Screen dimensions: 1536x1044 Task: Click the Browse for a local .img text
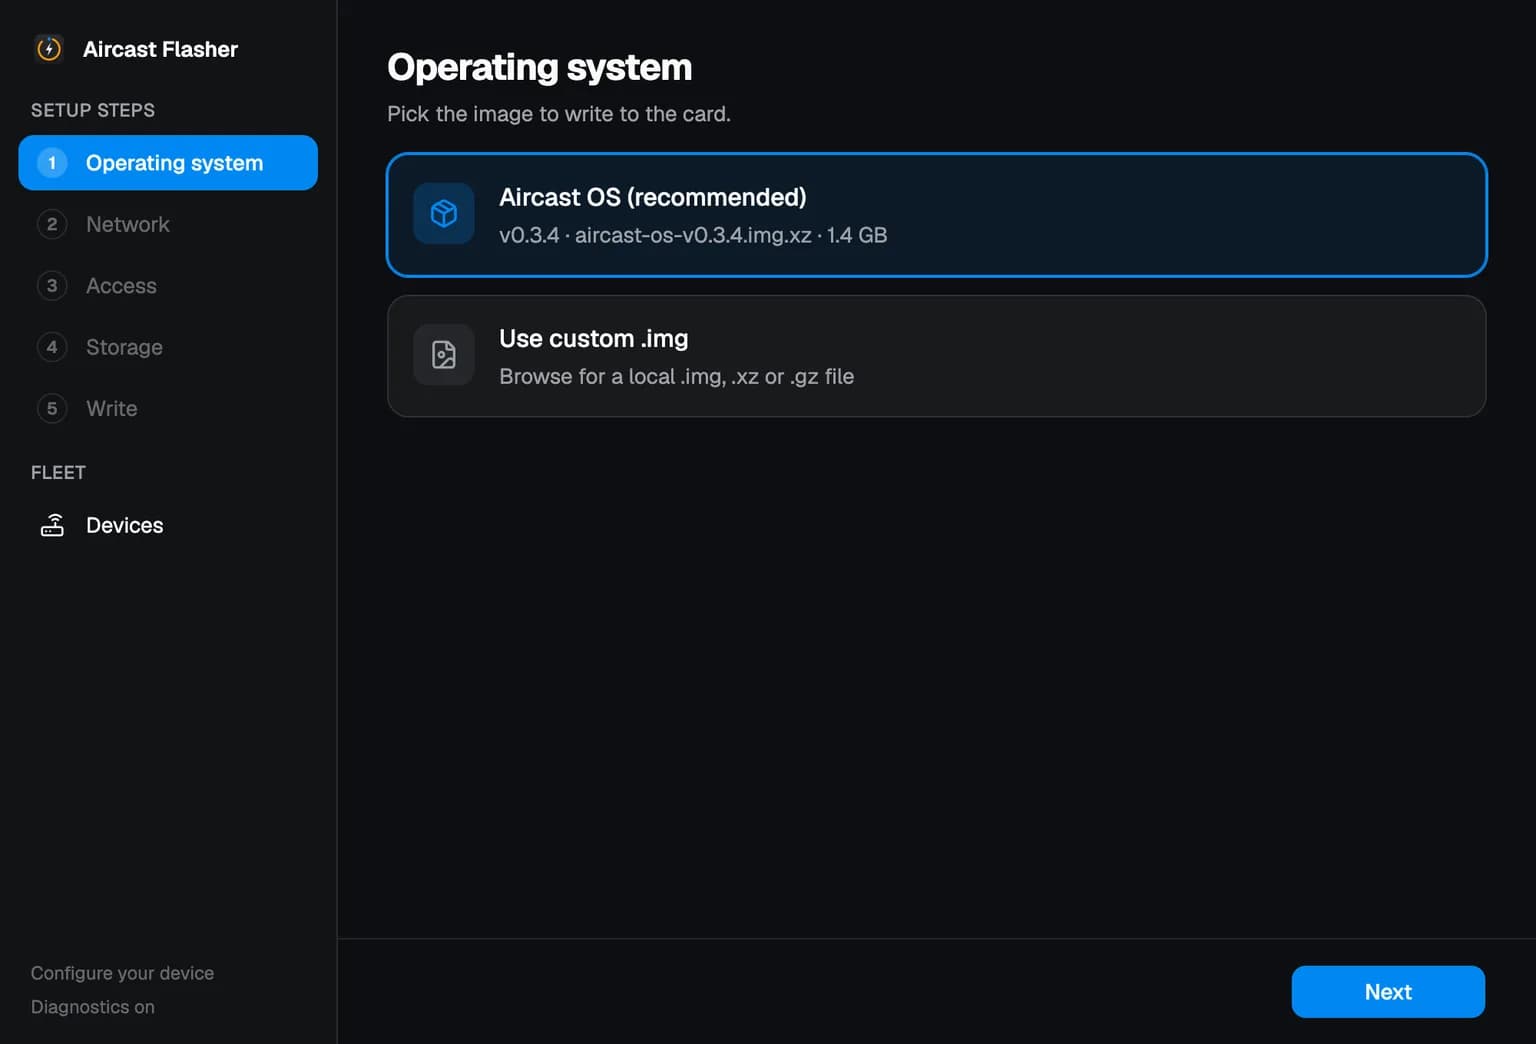pyautogui.click(x=677, y=376)
